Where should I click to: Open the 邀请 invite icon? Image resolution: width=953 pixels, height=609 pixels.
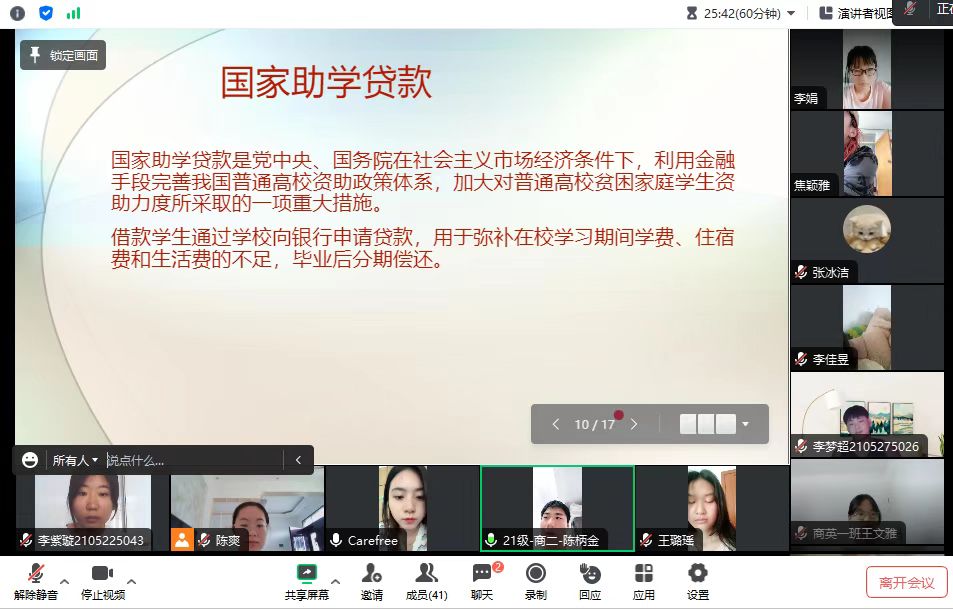(x=371, y=580)
